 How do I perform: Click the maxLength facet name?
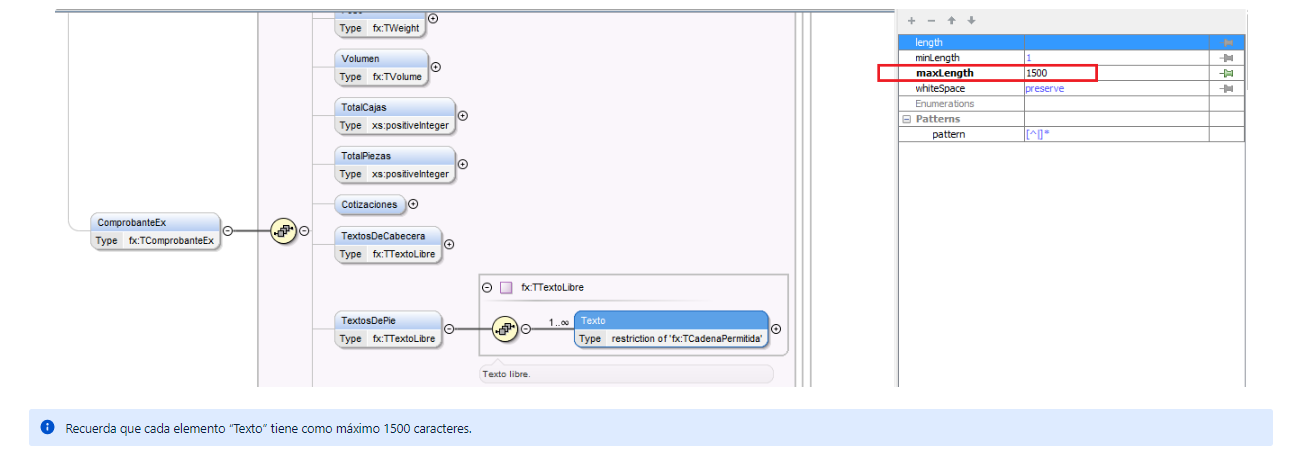click(x=944, y=73)
